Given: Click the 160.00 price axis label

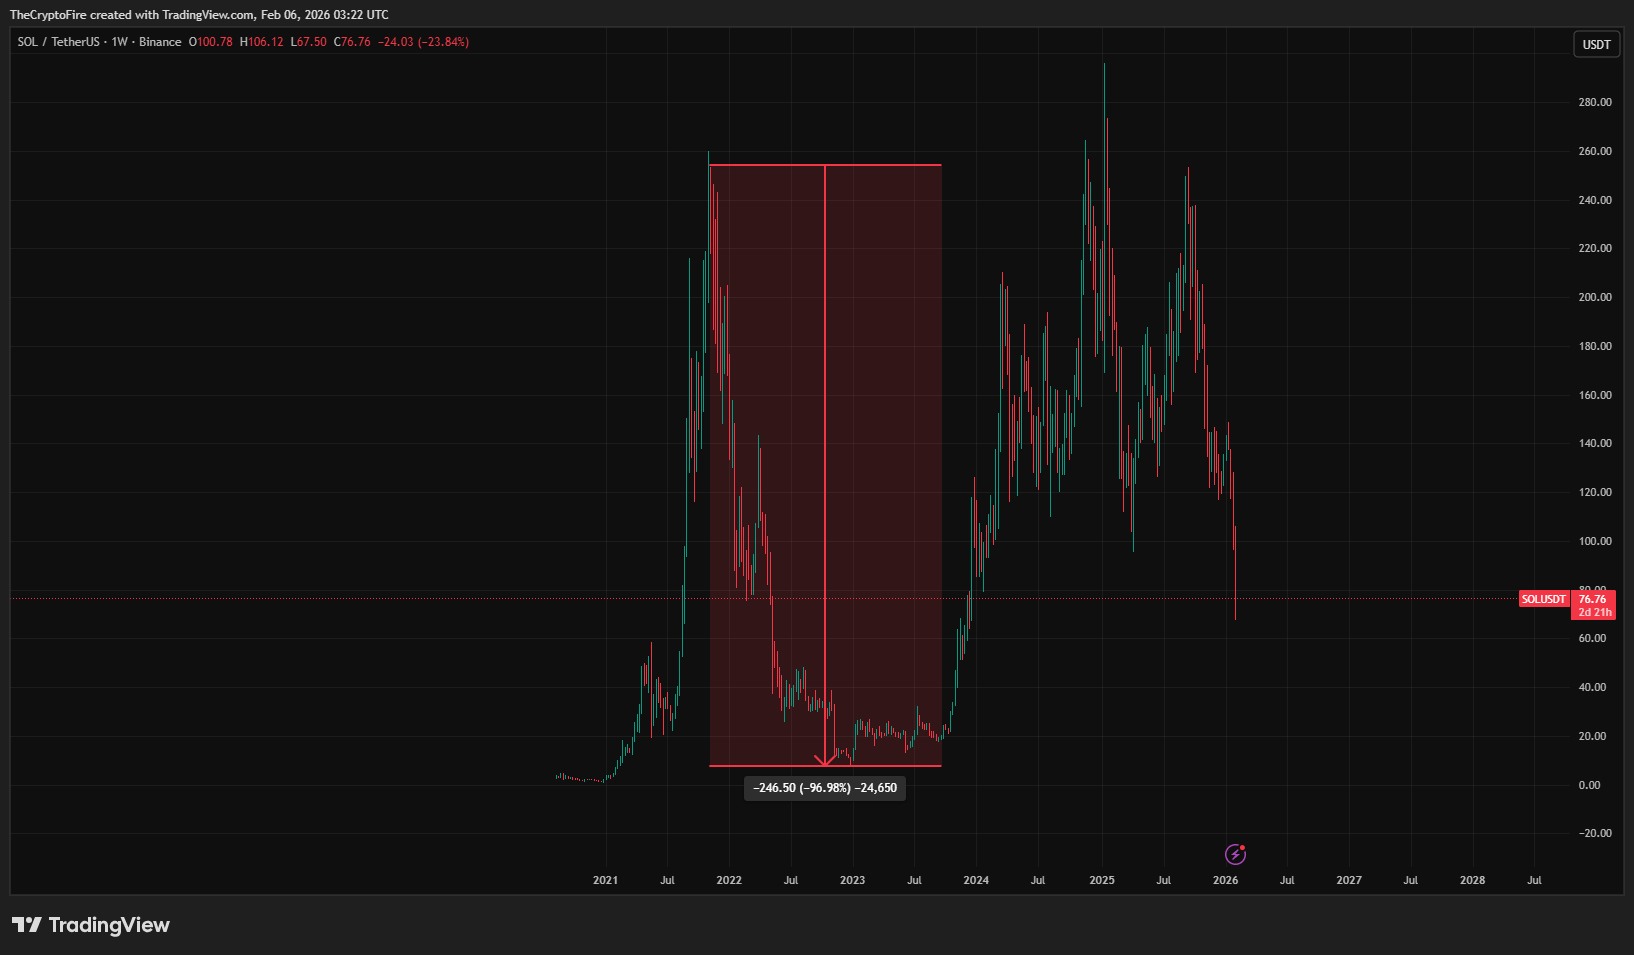Looking at the screenshot, I should pyautogui.click(x=1595, y=395).
